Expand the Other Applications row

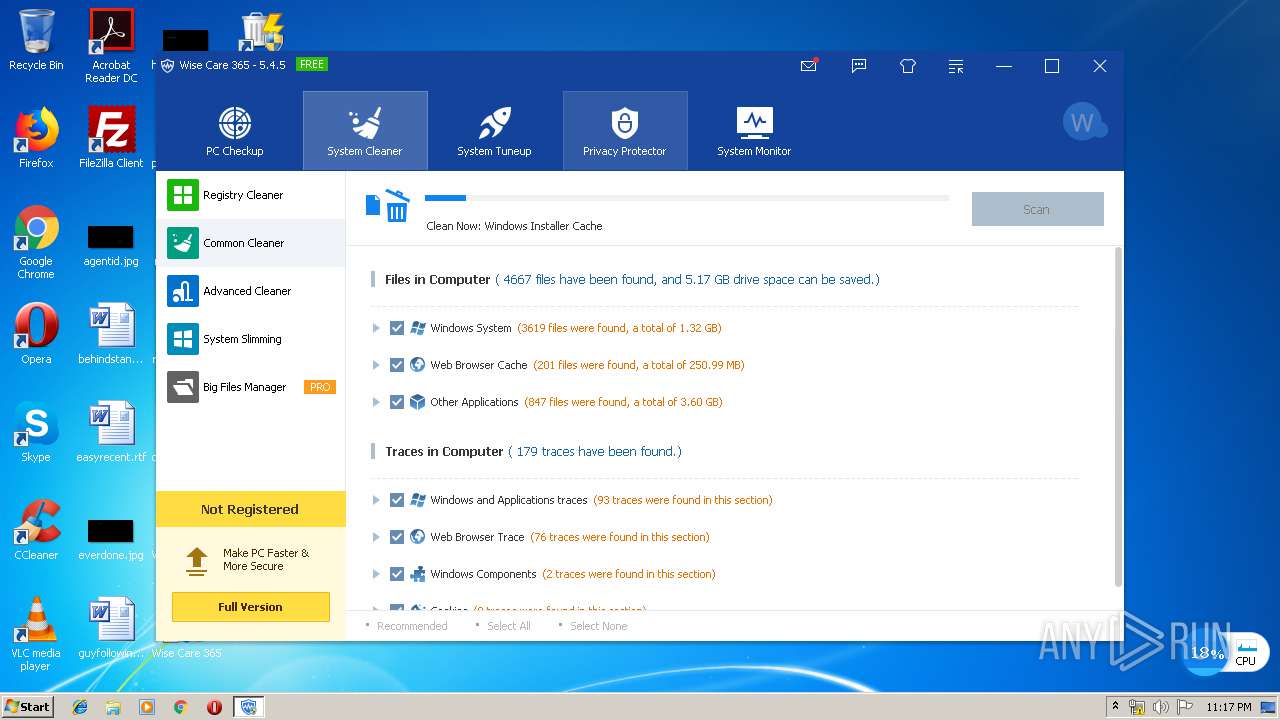(376, 402)
